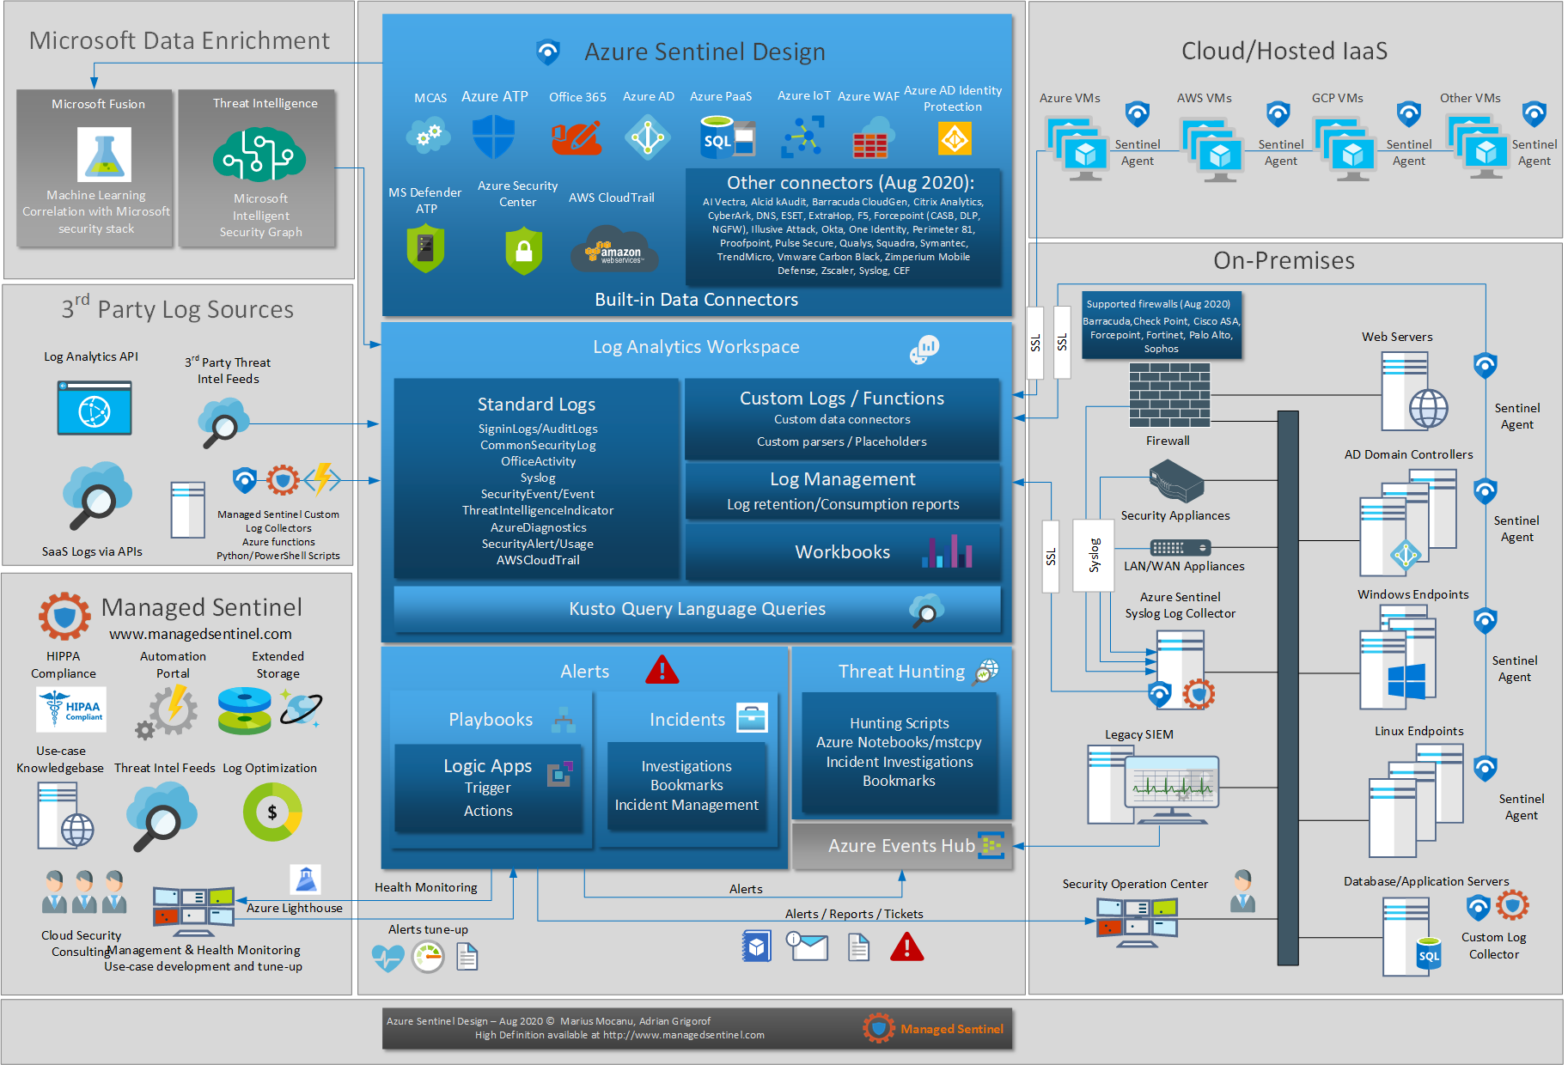Click the AD Domain Controllers server icon
Viewport: 1568px width, 1065px height.
1407,523
